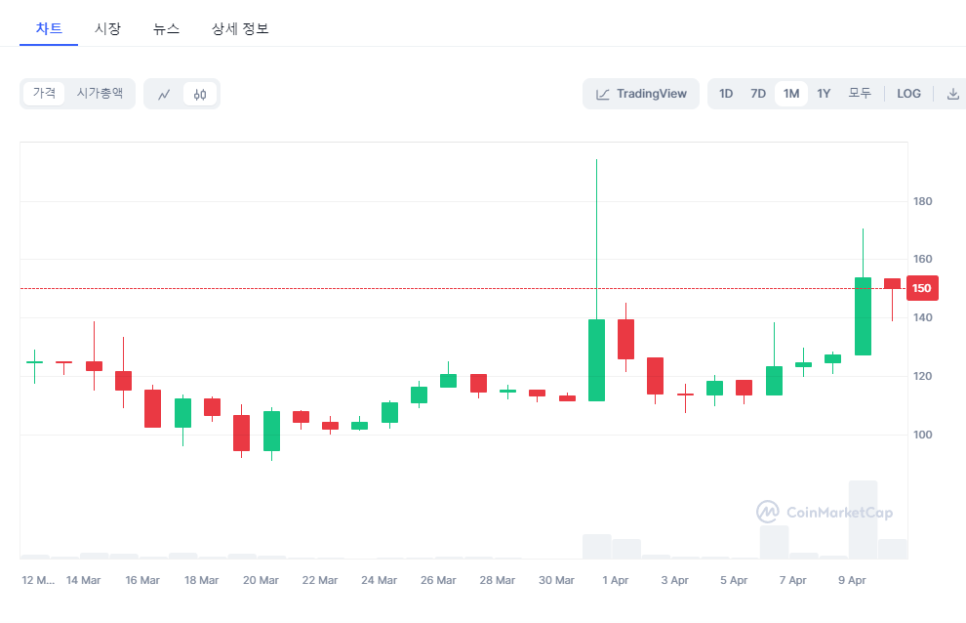Select the 가격 chart mode

click(44, 93)
